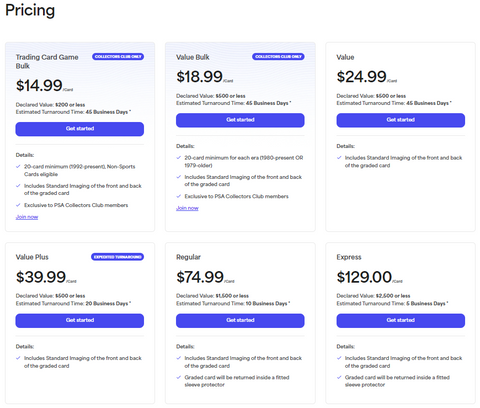Click Collectors Club Only badge on Trading Card Game Bulk
The height and width of the screenshot is (408, 480).
[118, 57]
